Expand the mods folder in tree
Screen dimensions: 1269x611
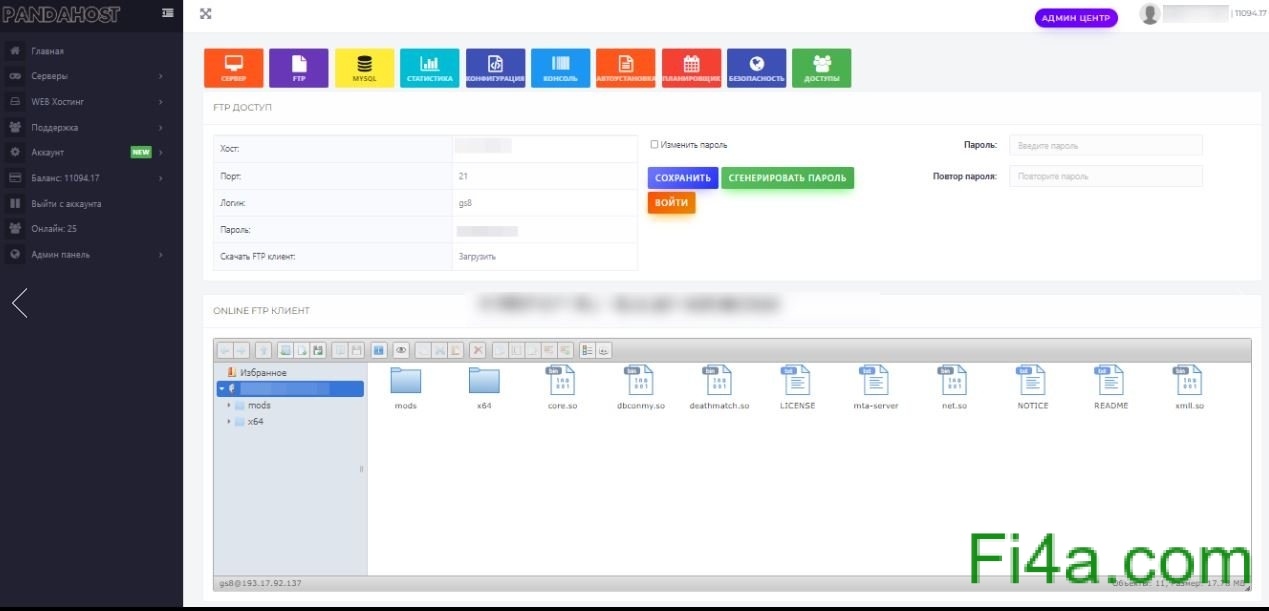click(x=229, y=406)
